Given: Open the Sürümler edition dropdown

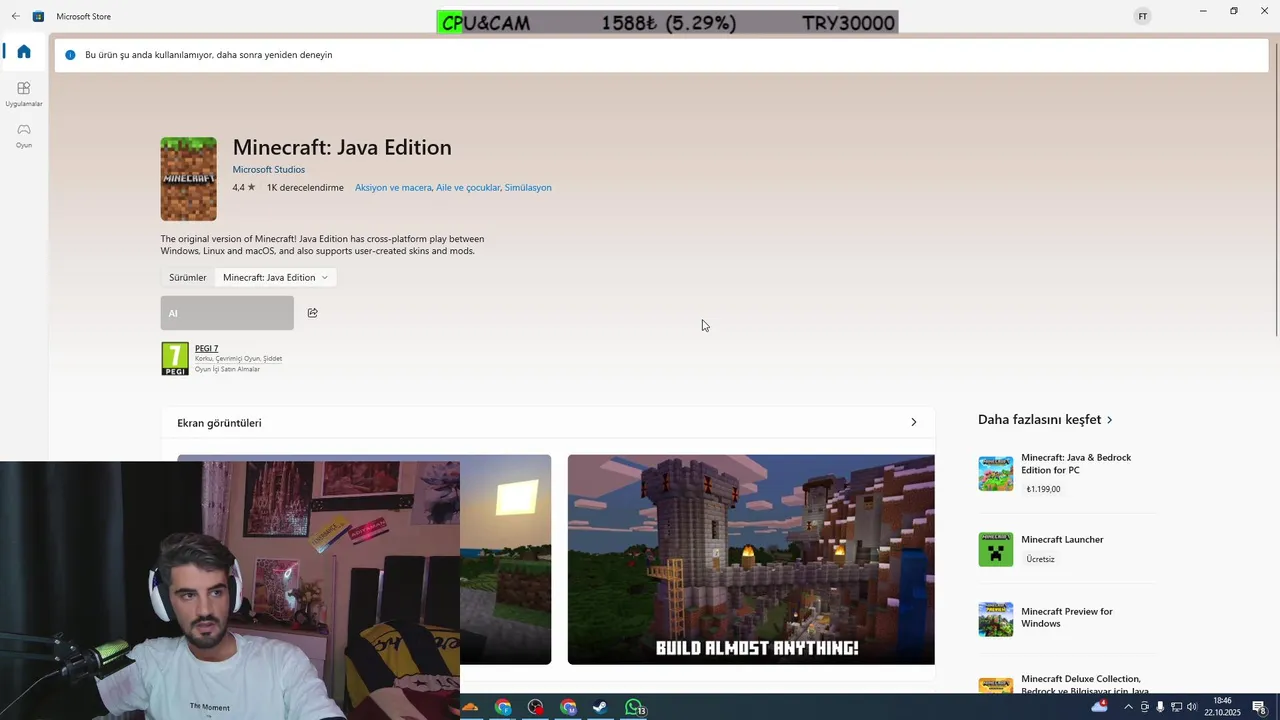Looking at the screenshot, I should click(x=276, y=277).
